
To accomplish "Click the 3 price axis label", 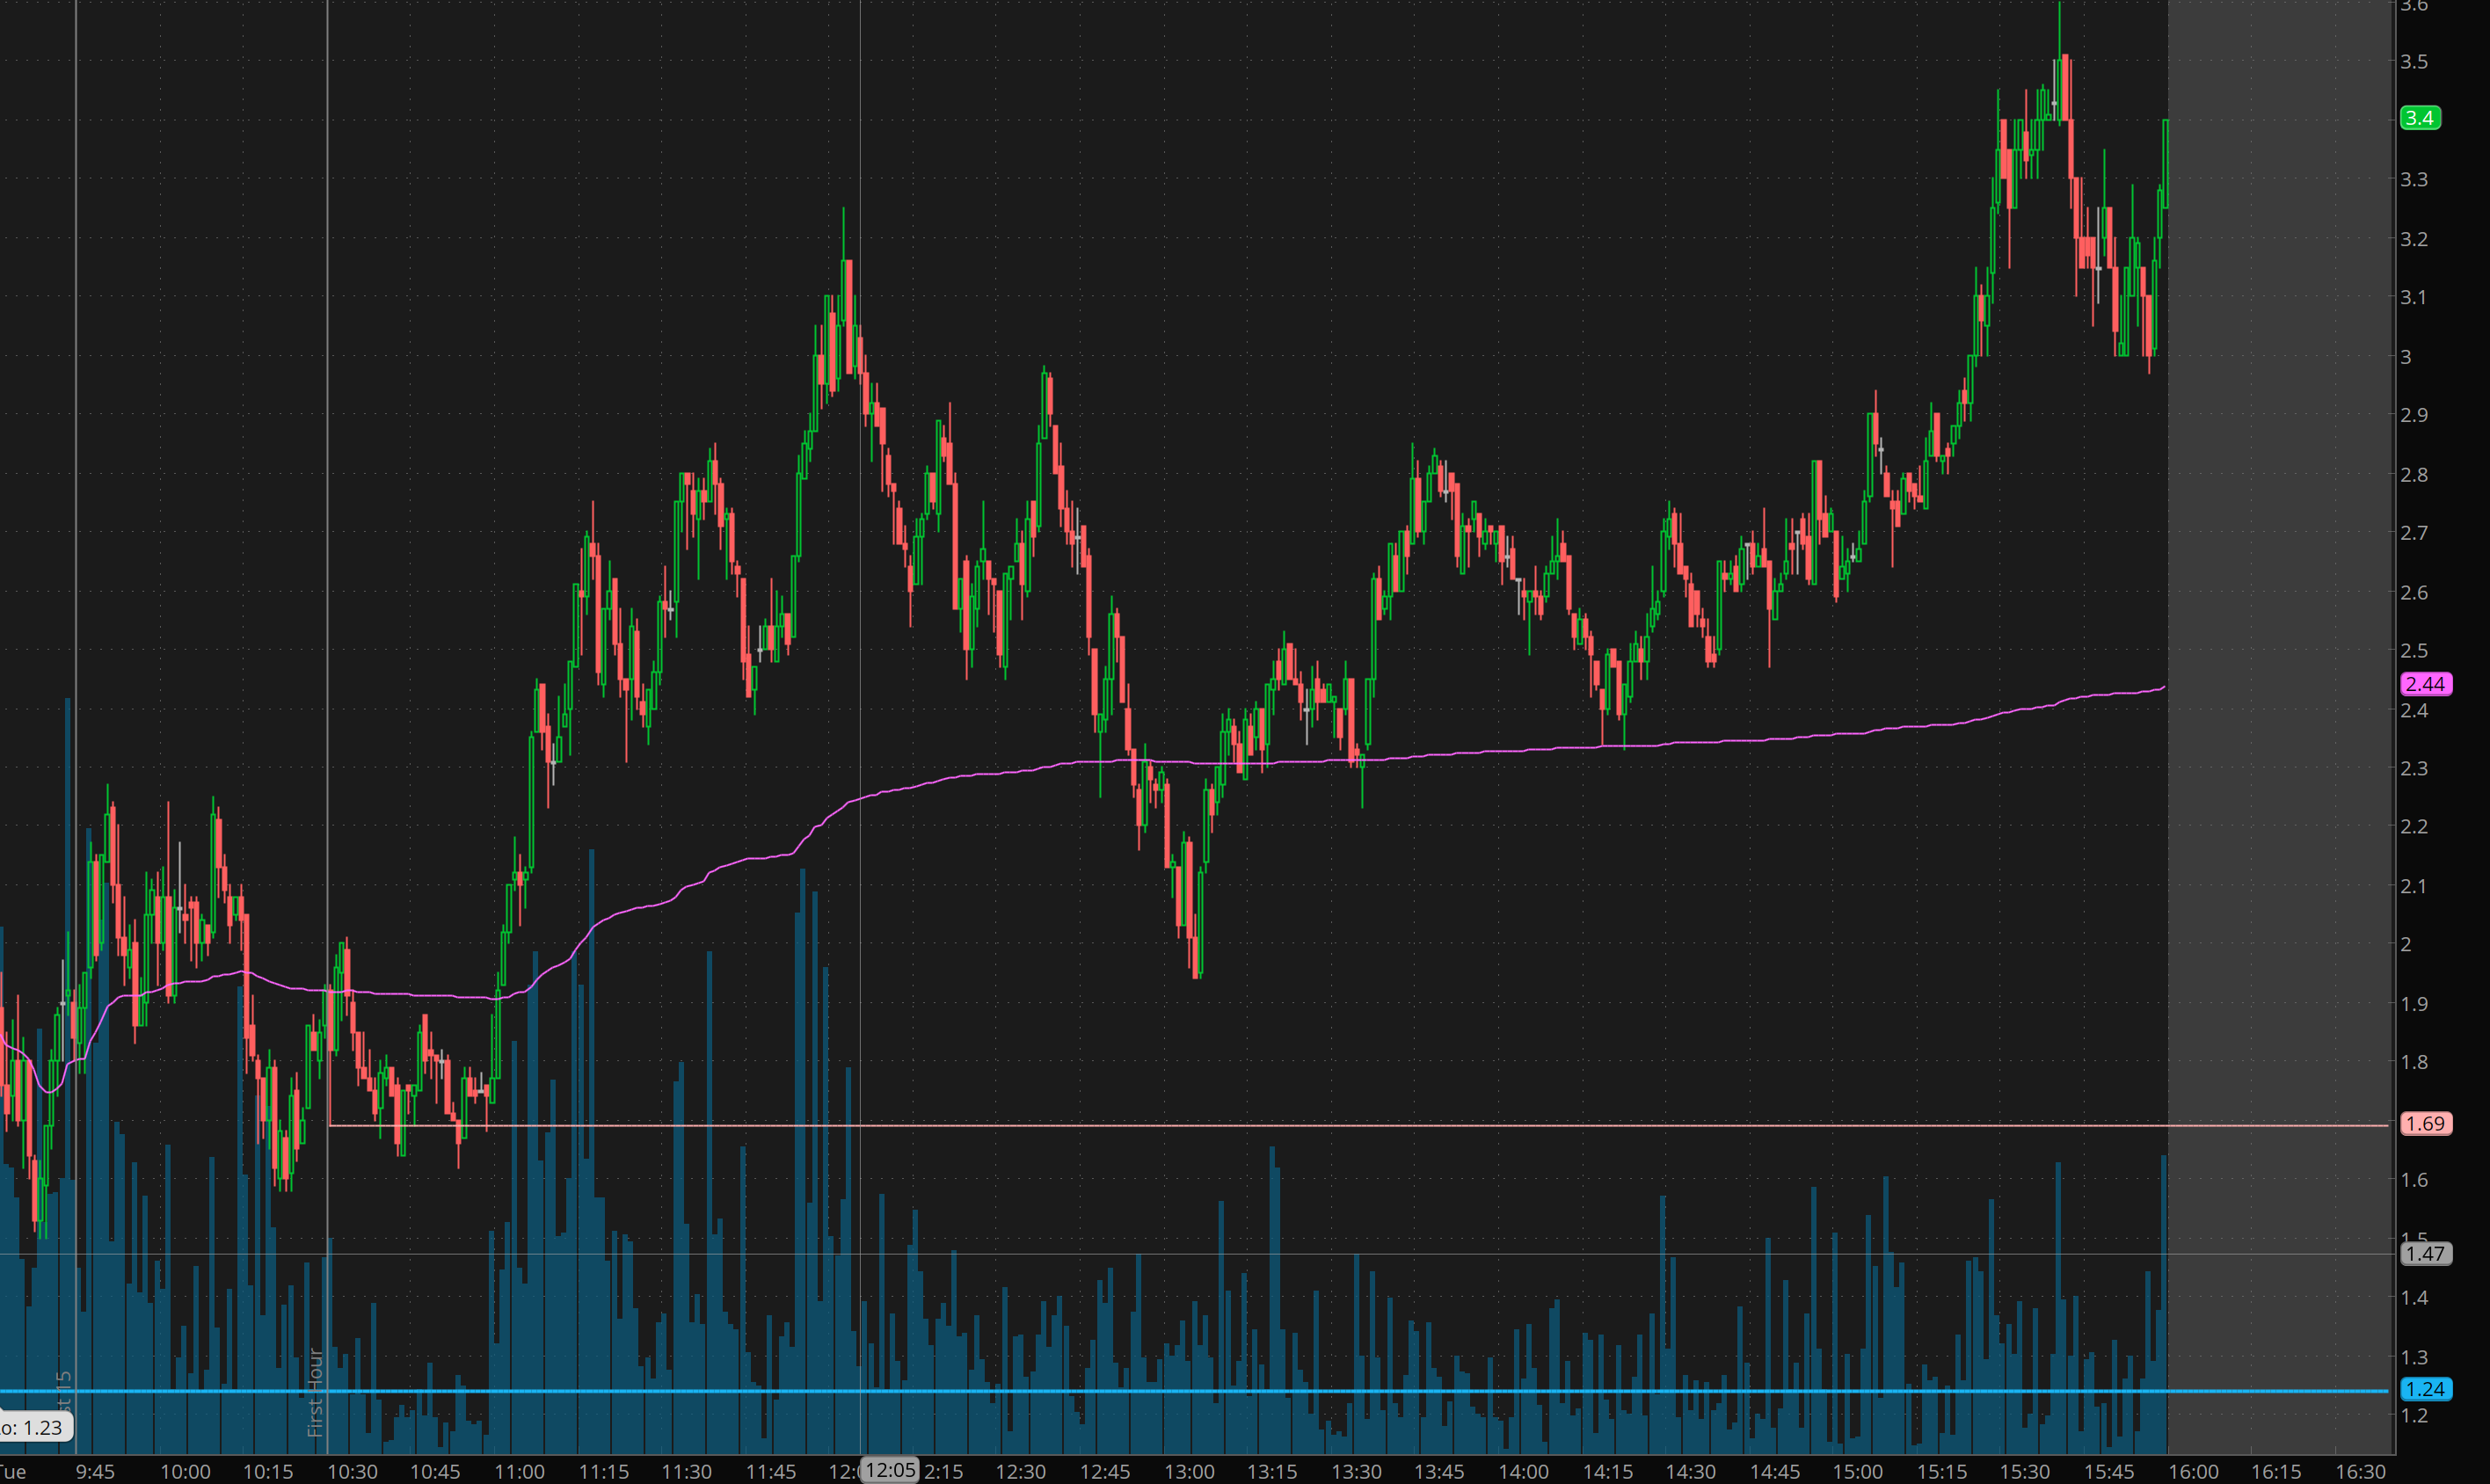I will 2406,357.
